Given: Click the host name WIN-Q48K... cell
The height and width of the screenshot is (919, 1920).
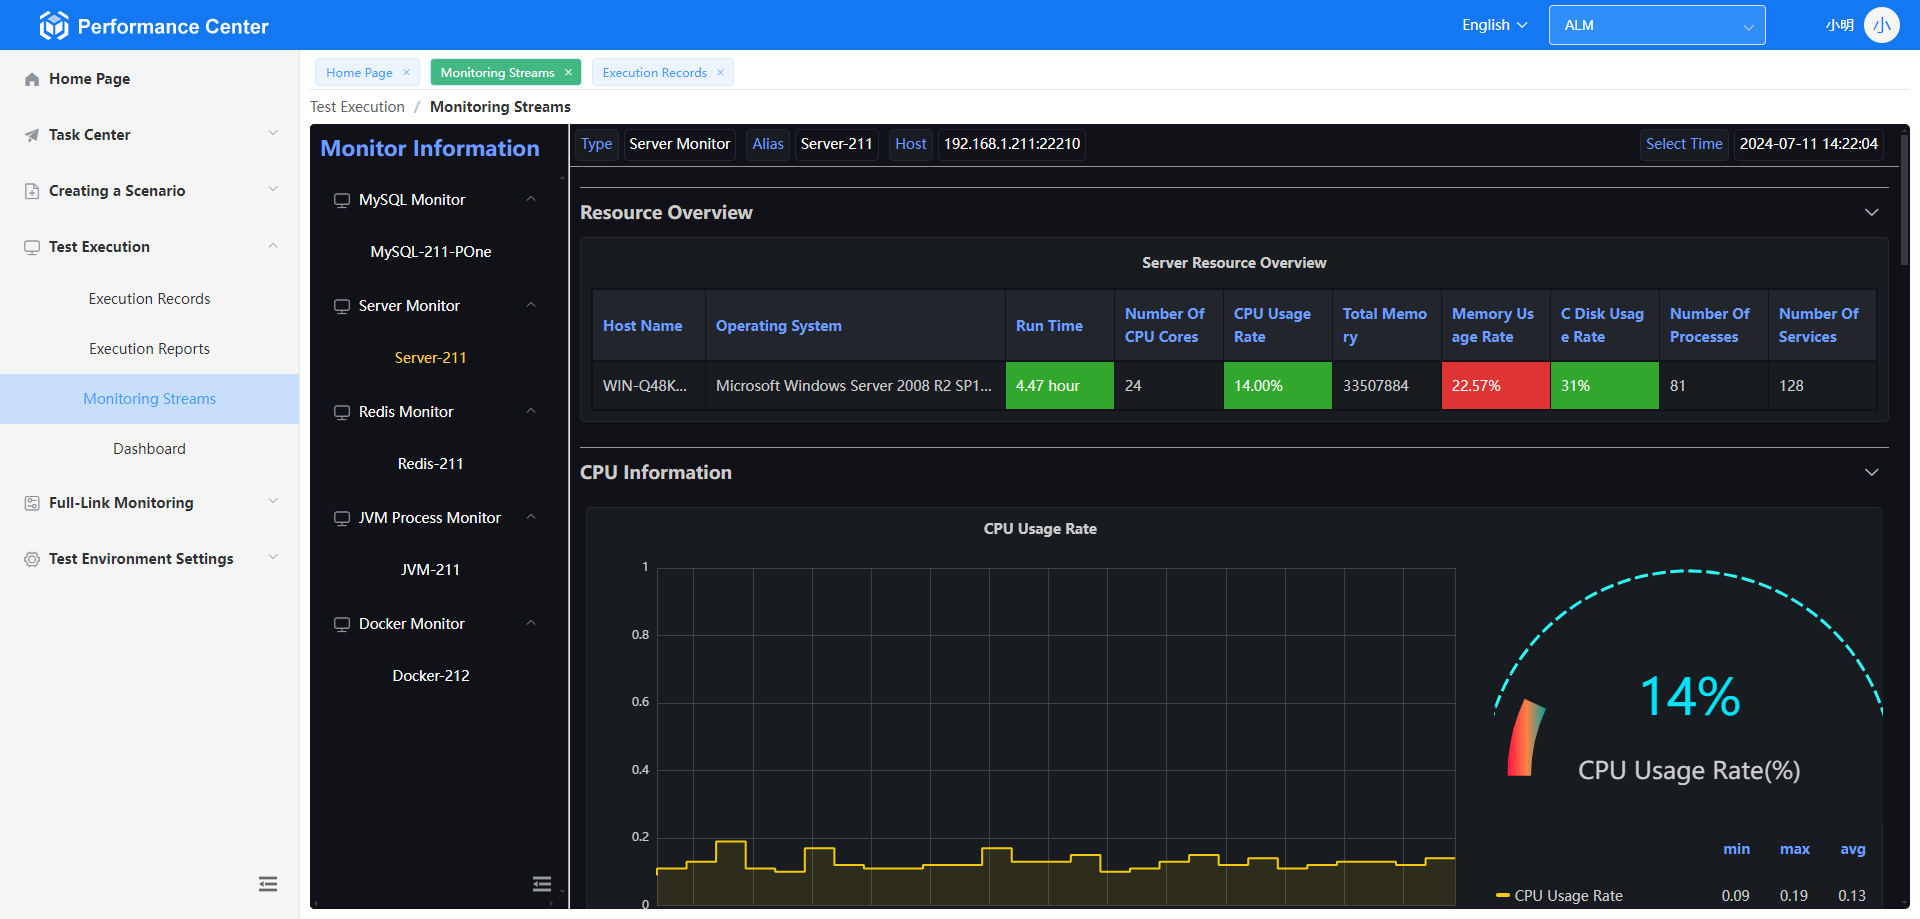Looking at the screenshot, I should coord(649,386).
